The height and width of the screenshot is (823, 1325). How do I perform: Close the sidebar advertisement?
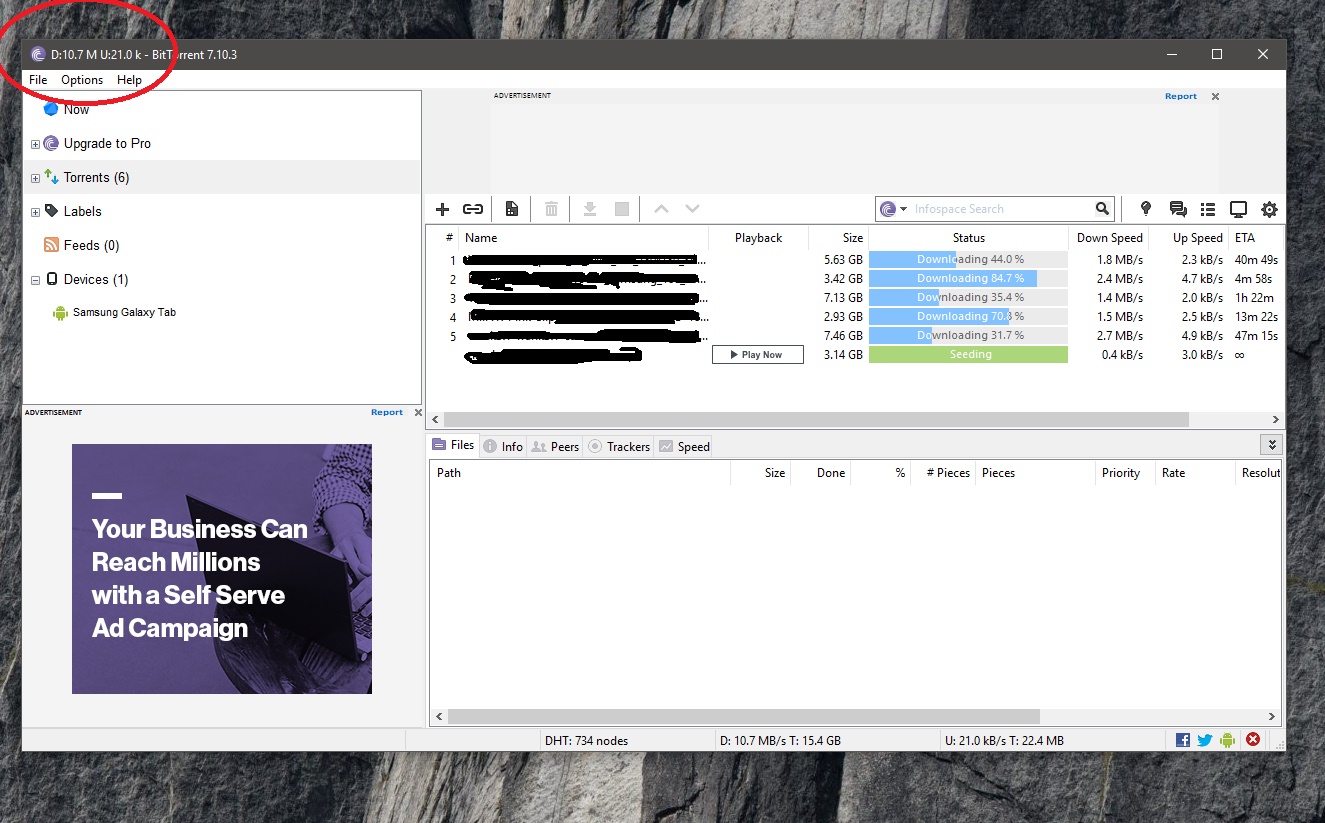coord(418,412)
